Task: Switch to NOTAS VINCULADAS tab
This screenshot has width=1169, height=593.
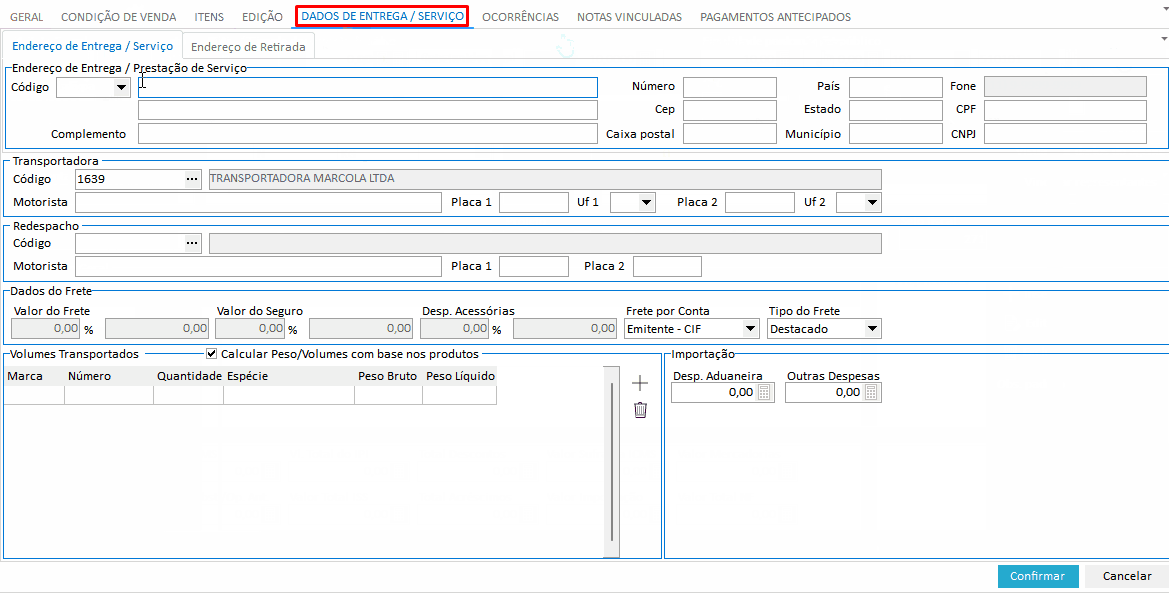Action: coord(629,16)
